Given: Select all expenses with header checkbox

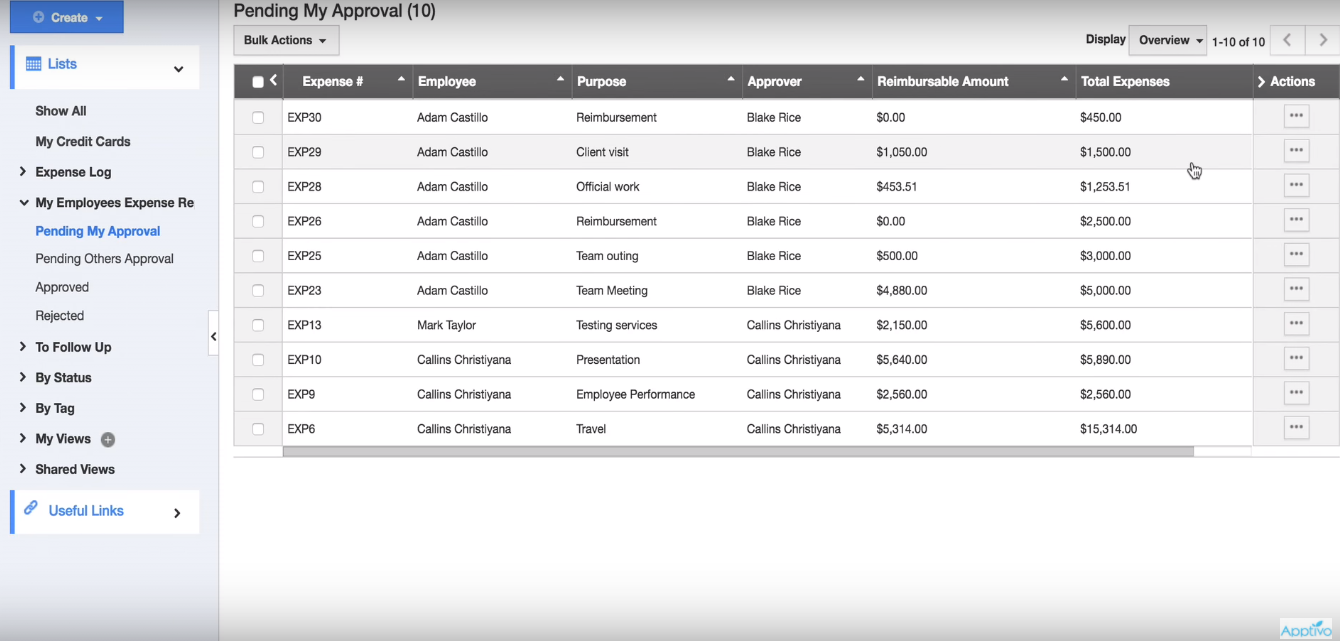Looking at the screenshot, I should click(x=257, y=81).
